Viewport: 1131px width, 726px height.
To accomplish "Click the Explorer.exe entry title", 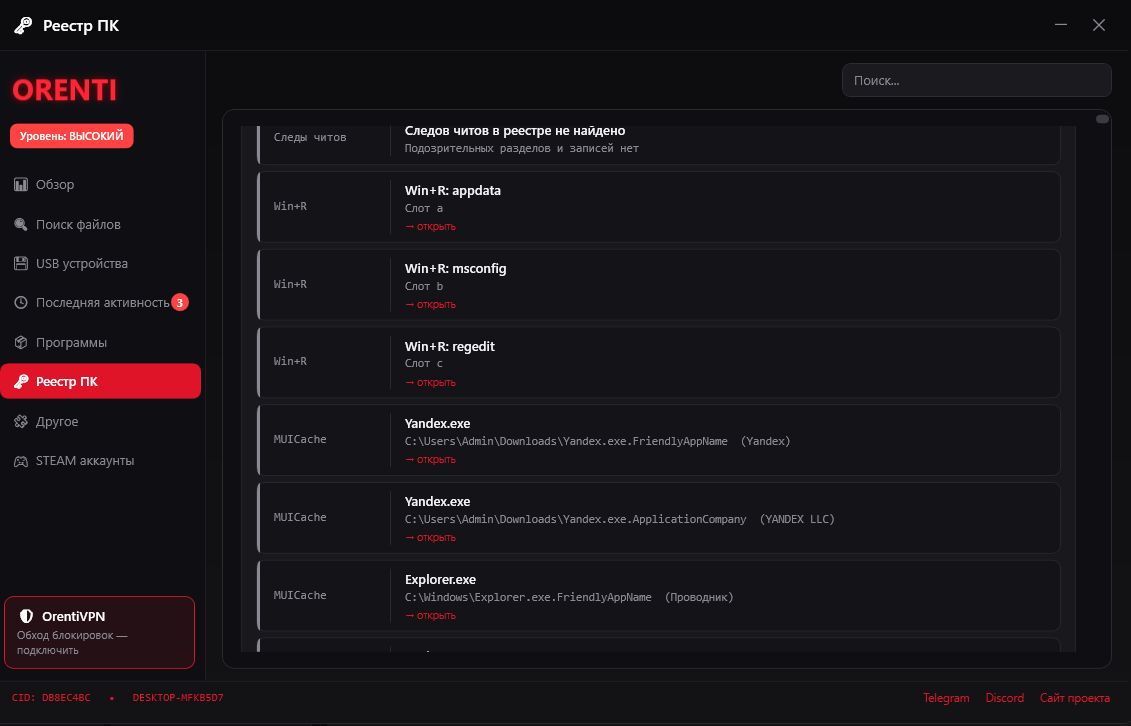I will pos(440,579).
